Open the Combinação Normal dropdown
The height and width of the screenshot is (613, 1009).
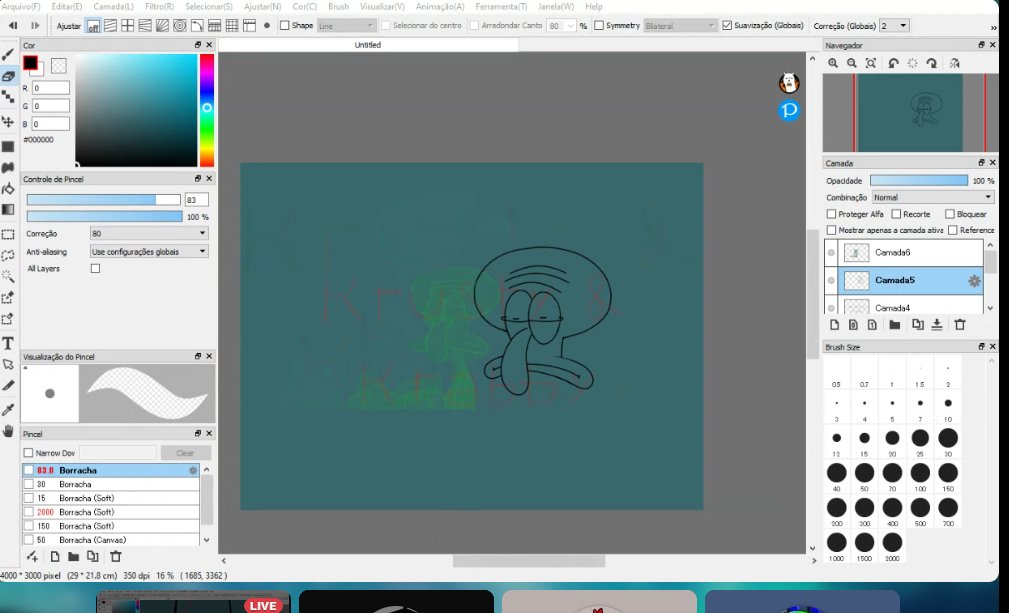click(933, 197)
